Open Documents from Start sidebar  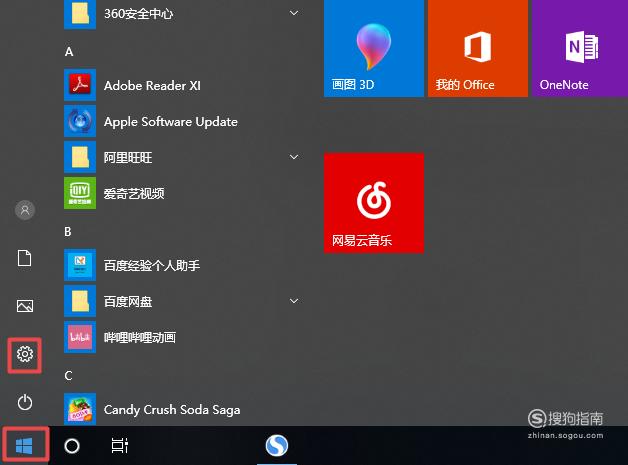point(24,258)
